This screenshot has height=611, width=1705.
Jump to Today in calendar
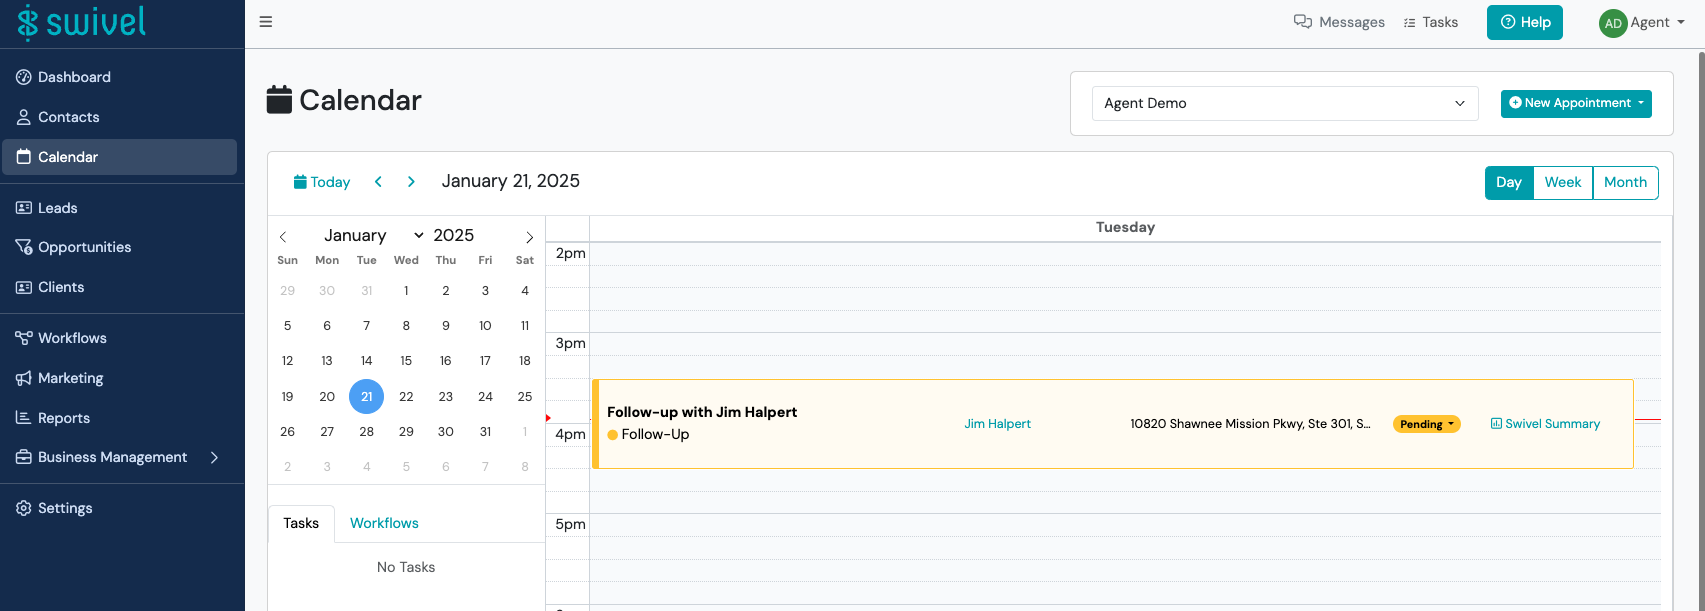tap(321, 182)
